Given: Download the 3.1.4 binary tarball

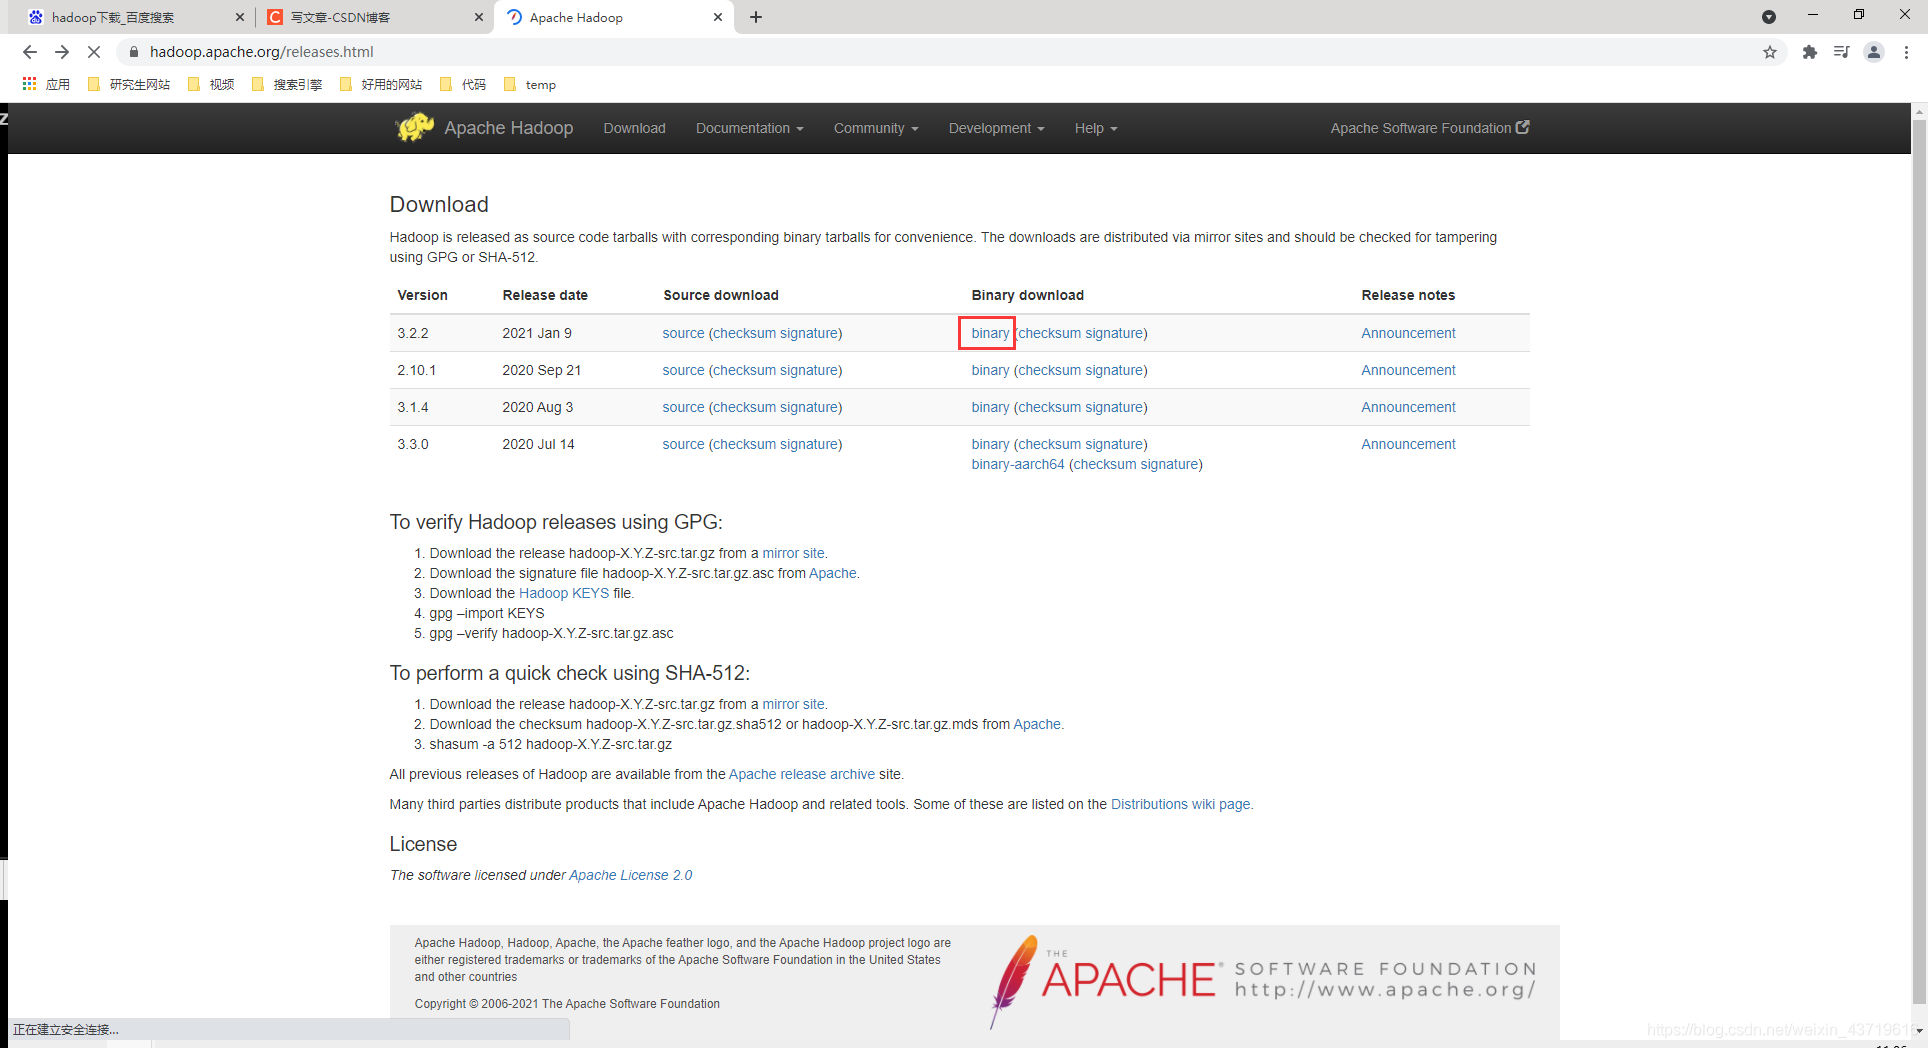Looking at the screenshot, I should coord(990,407).
